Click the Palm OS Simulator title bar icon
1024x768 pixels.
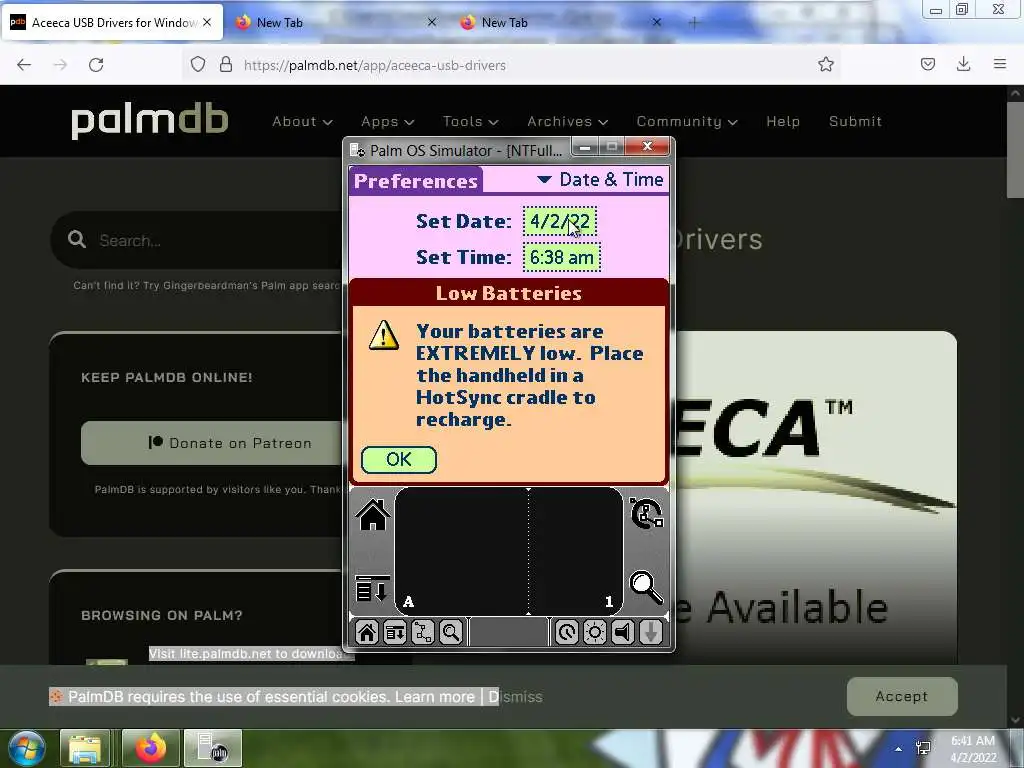357,151
